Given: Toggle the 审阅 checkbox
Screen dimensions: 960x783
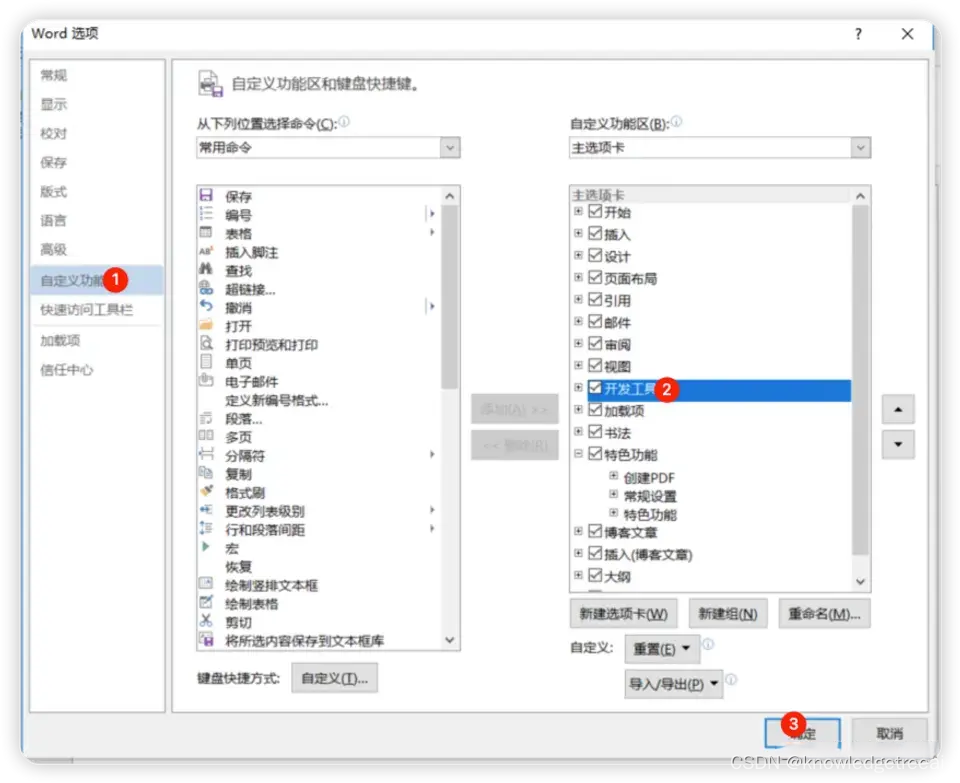Looking at the screenshot, I should tap(595, 343).
